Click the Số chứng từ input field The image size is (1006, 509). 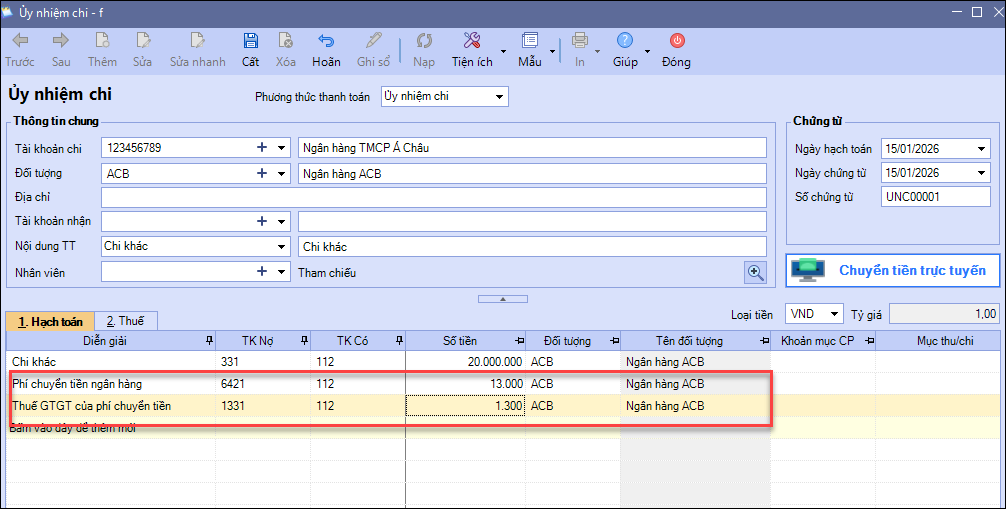pyautogui.click(x=935, y=197)
